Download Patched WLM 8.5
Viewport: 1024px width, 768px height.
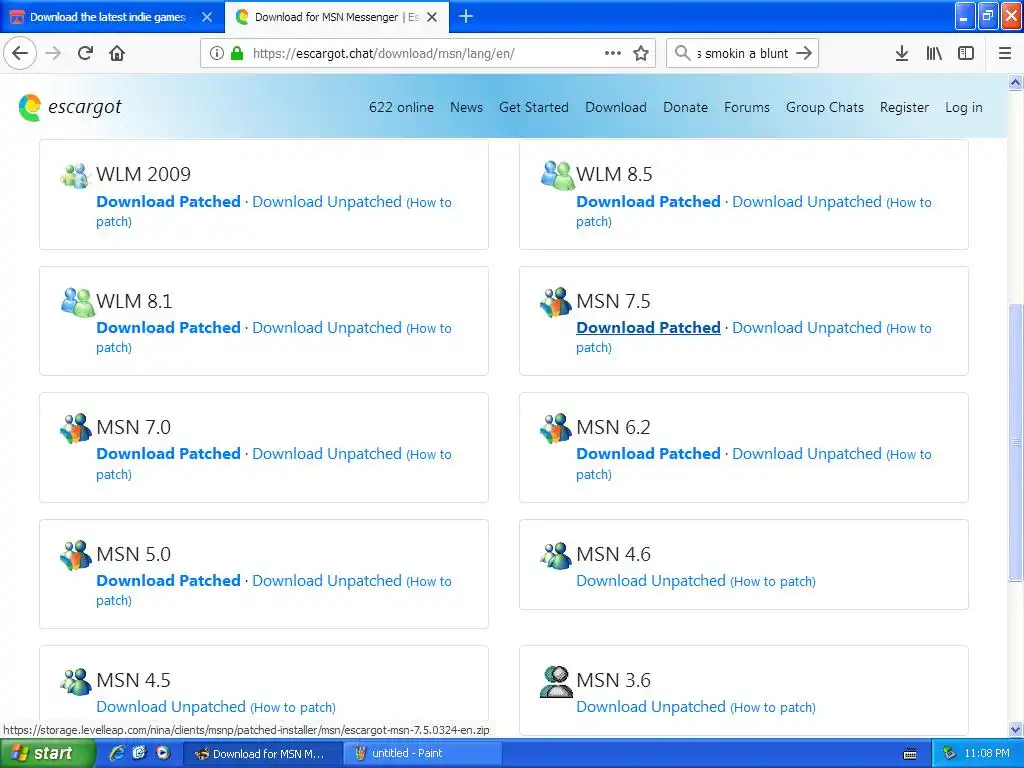pyautogui.click(x=648, y=201)
